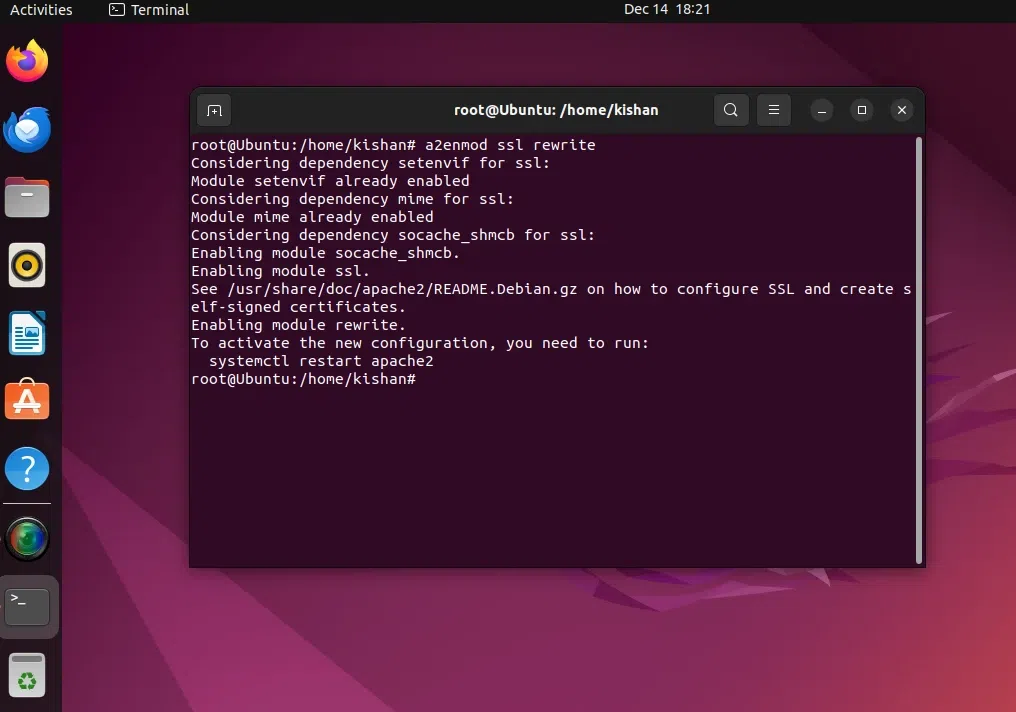Click 'elf-signed certificates.' line
This screenshot has height=712, width=1016.
pos(299,307)
